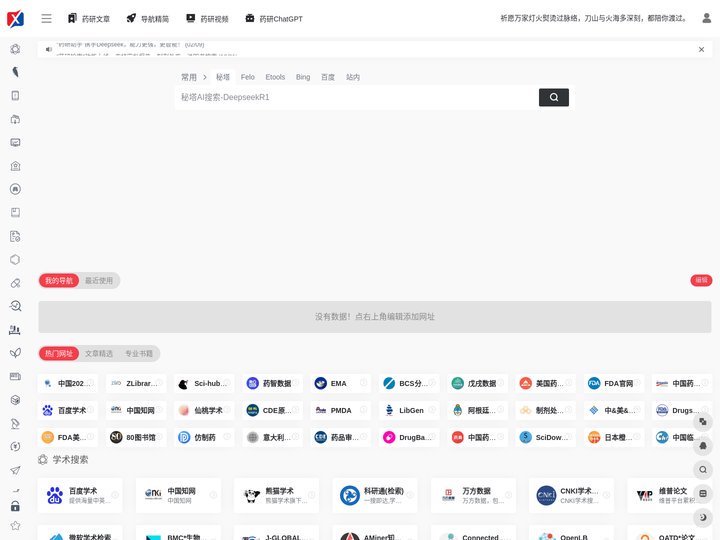Open the 万方数据 card
Screen dimensions: 720x540
(473, 495)
